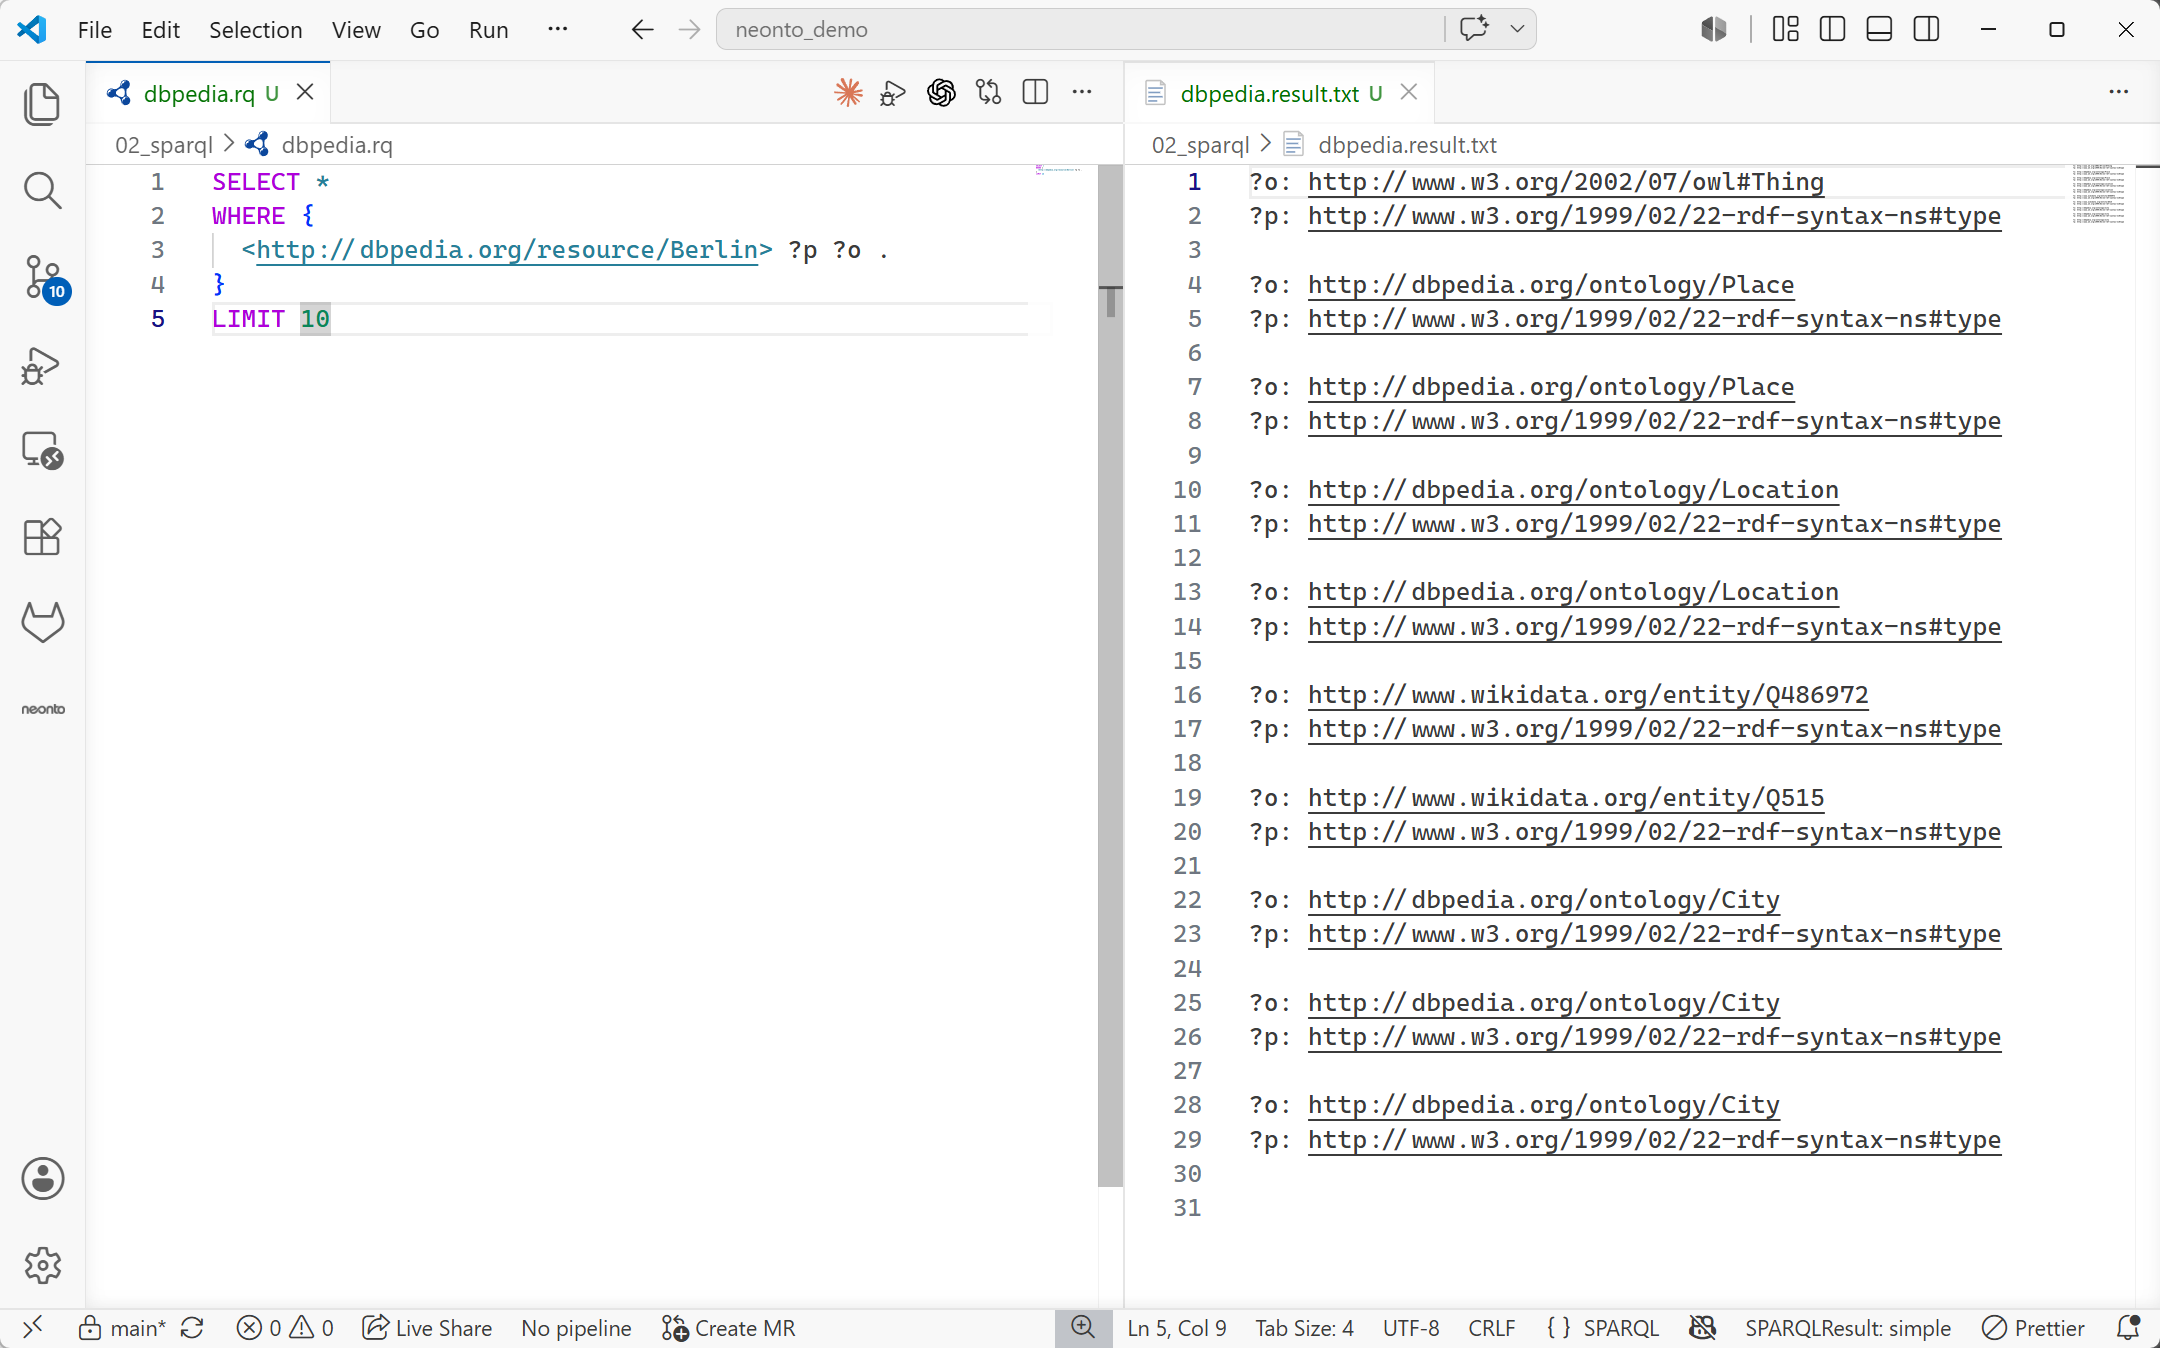Open more actions for dbpedia.rq editor group
This screenshot has height=1348, width=2160.
[1082, 93]
